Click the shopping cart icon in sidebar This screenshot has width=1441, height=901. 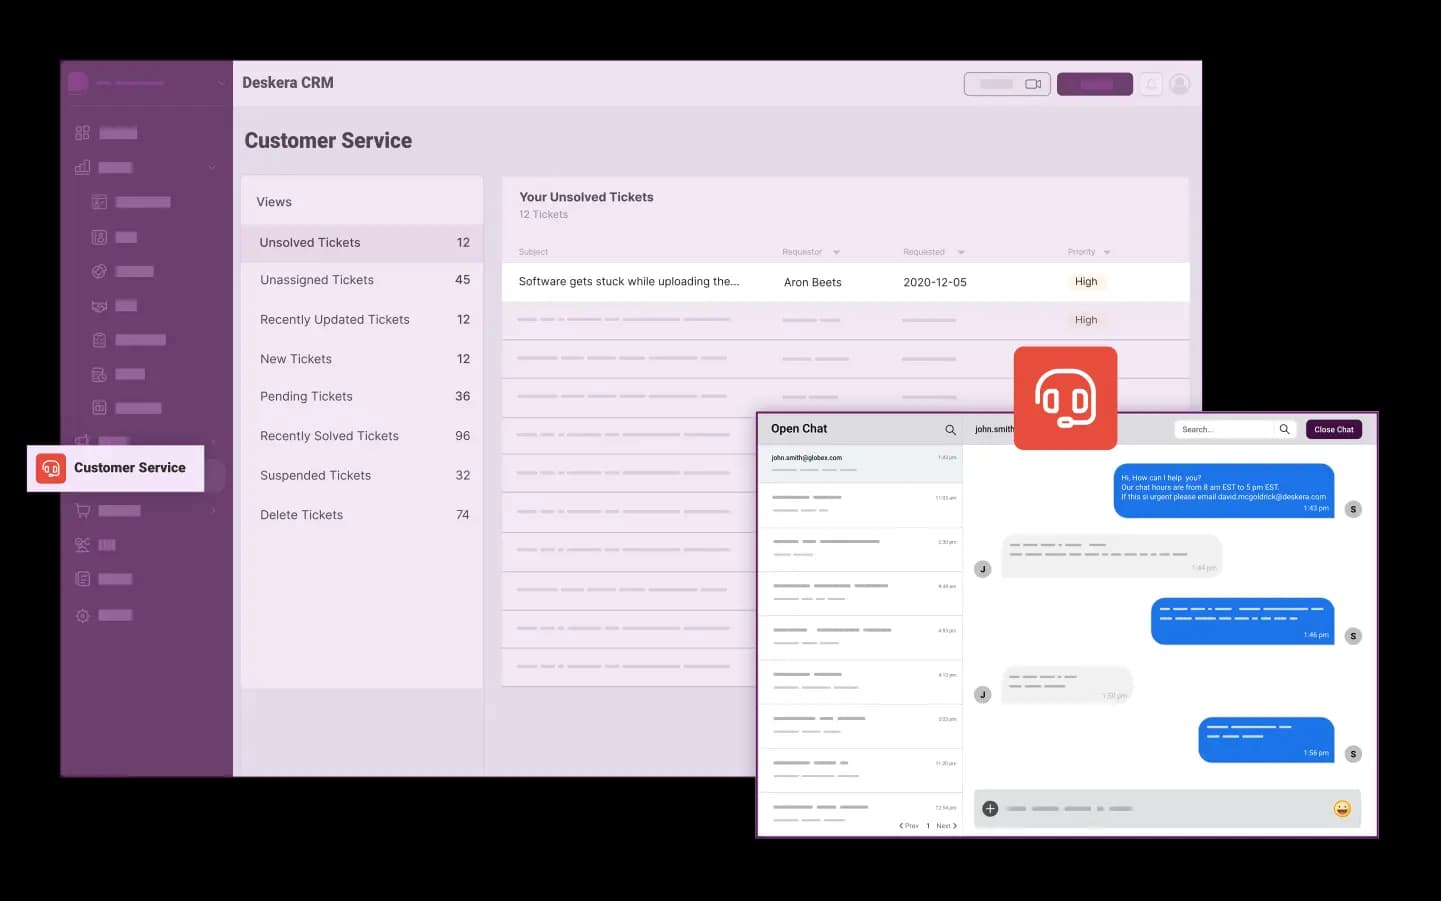point(83,511)
